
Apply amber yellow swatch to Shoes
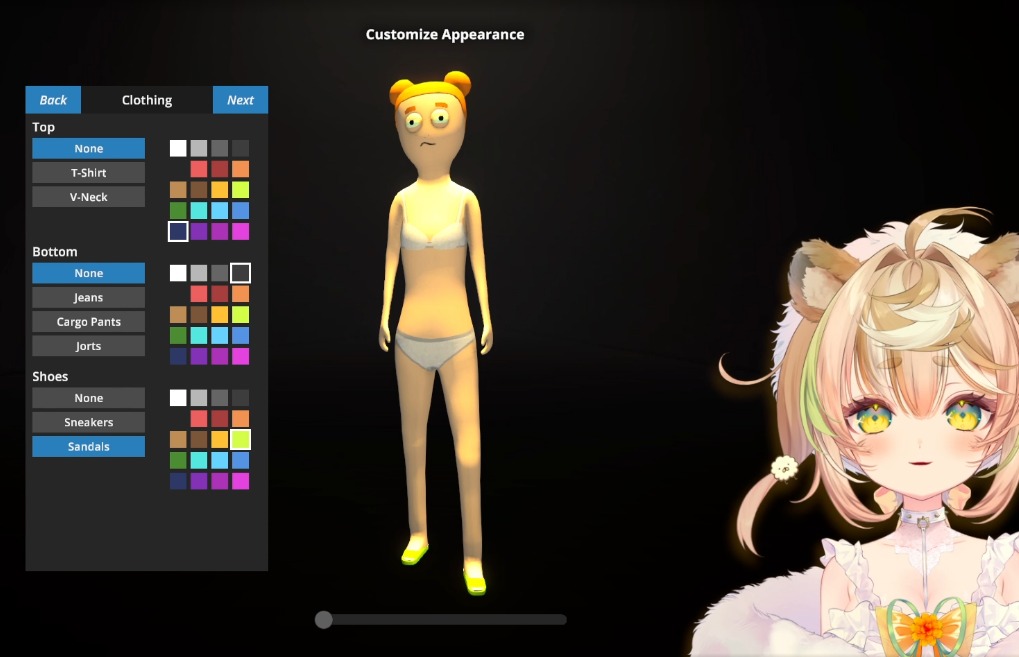click(220, 439)
